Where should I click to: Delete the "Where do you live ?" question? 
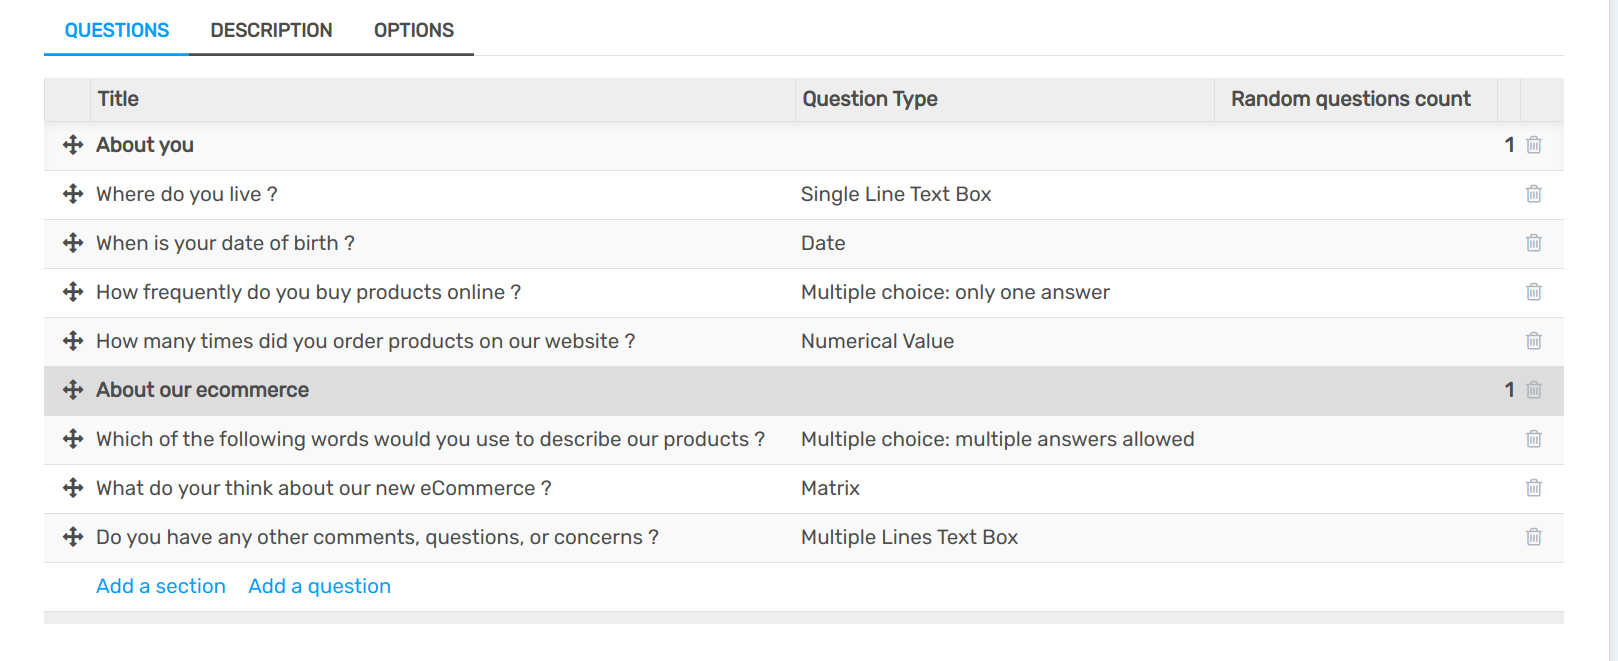[1534, 194]
